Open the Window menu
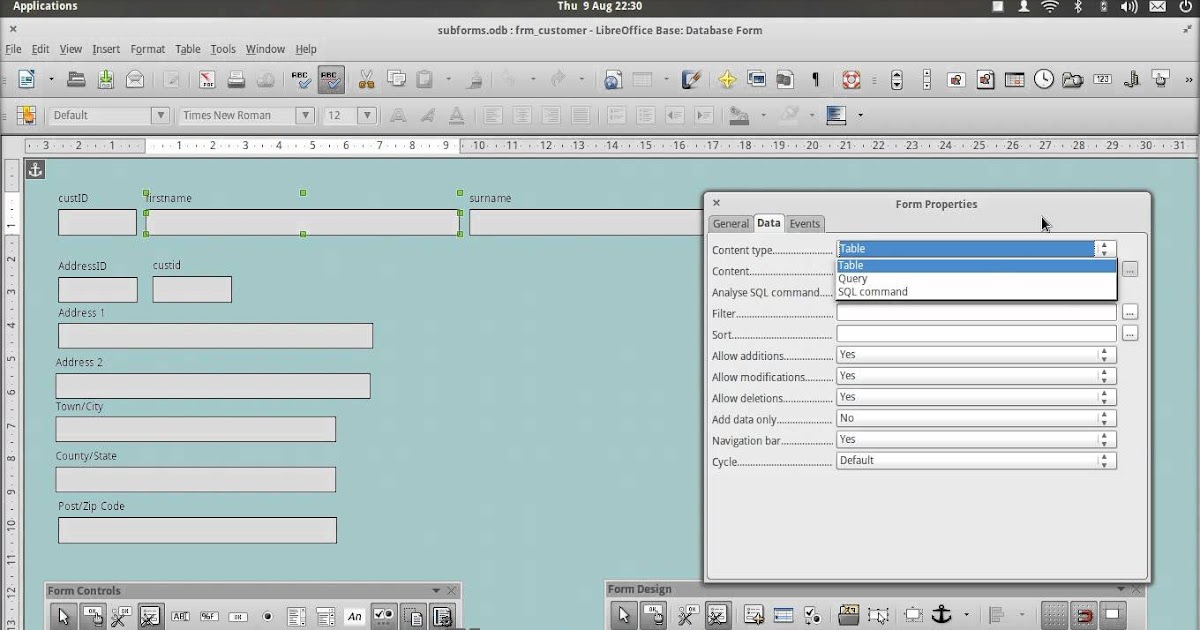 coord(265,49)
